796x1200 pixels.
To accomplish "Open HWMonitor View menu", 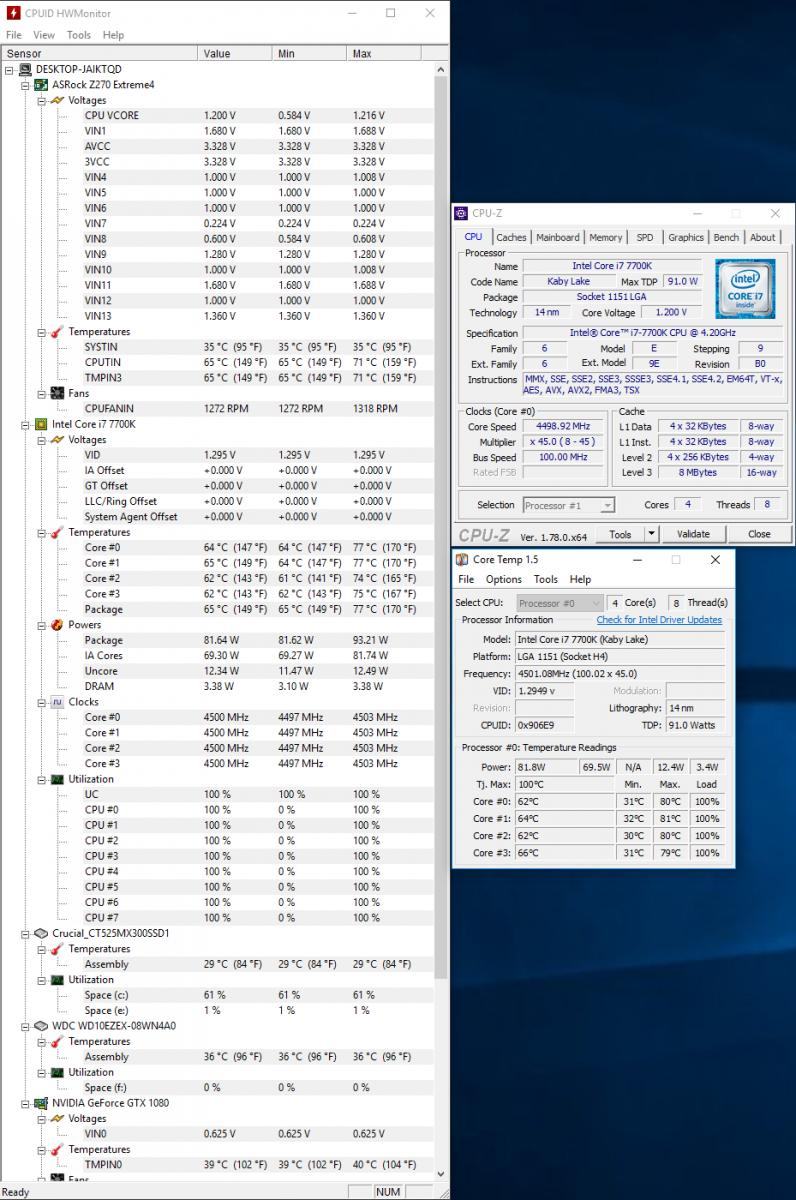I will (44, 35).
